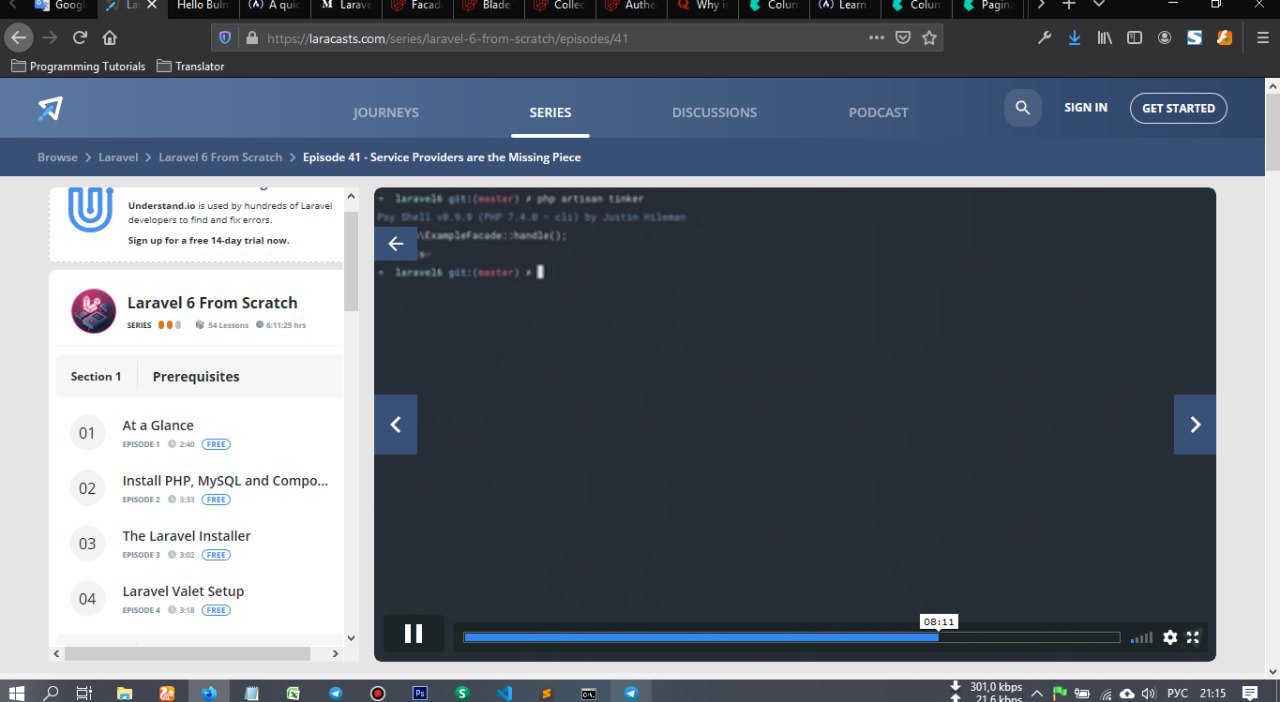Go back to the previous browser page

click(x=18, y=38)
